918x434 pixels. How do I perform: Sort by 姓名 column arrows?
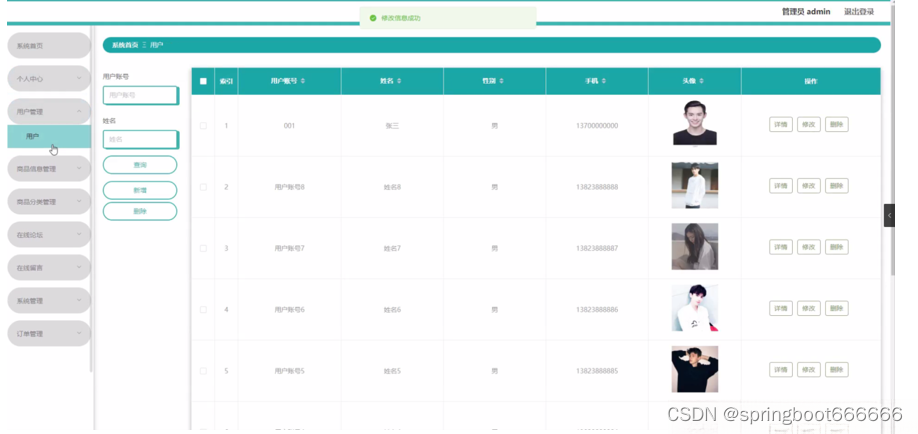399,81
